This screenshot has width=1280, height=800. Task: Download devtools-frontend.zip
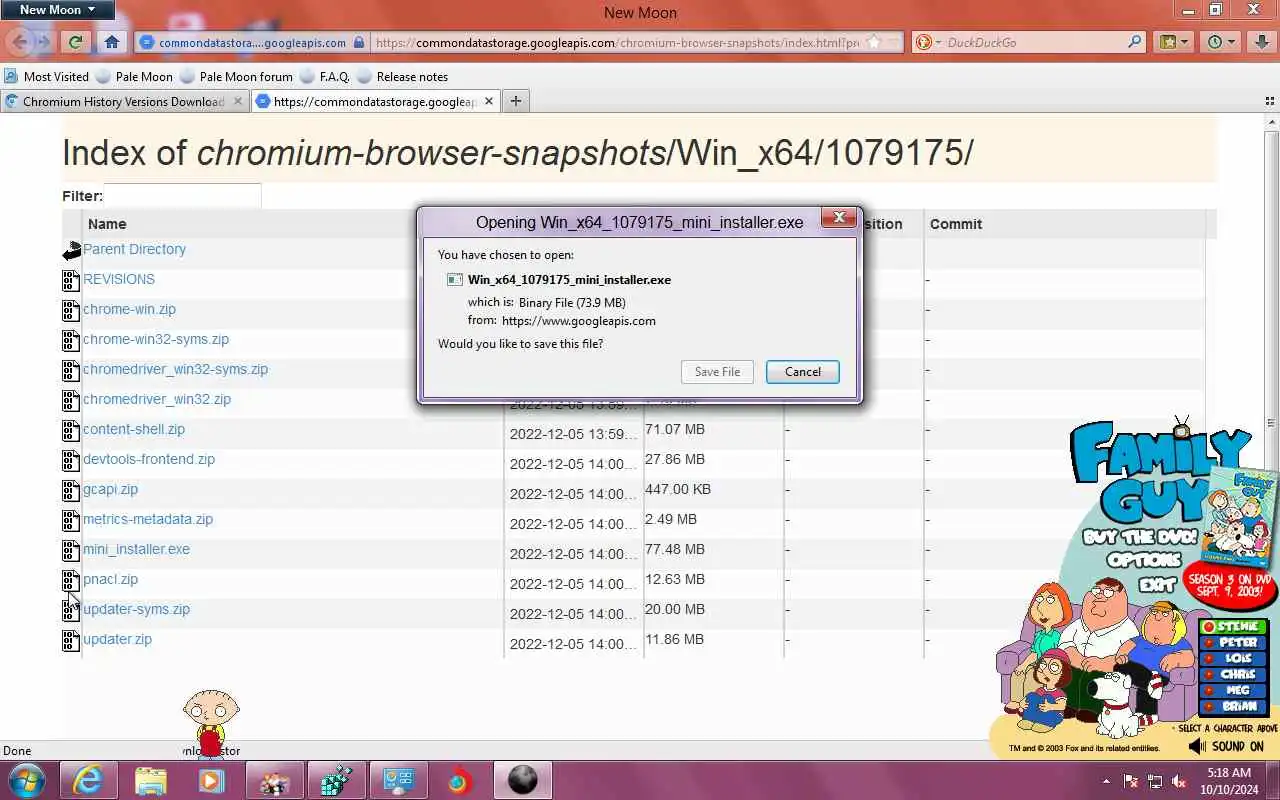click(x=149, y=459)
